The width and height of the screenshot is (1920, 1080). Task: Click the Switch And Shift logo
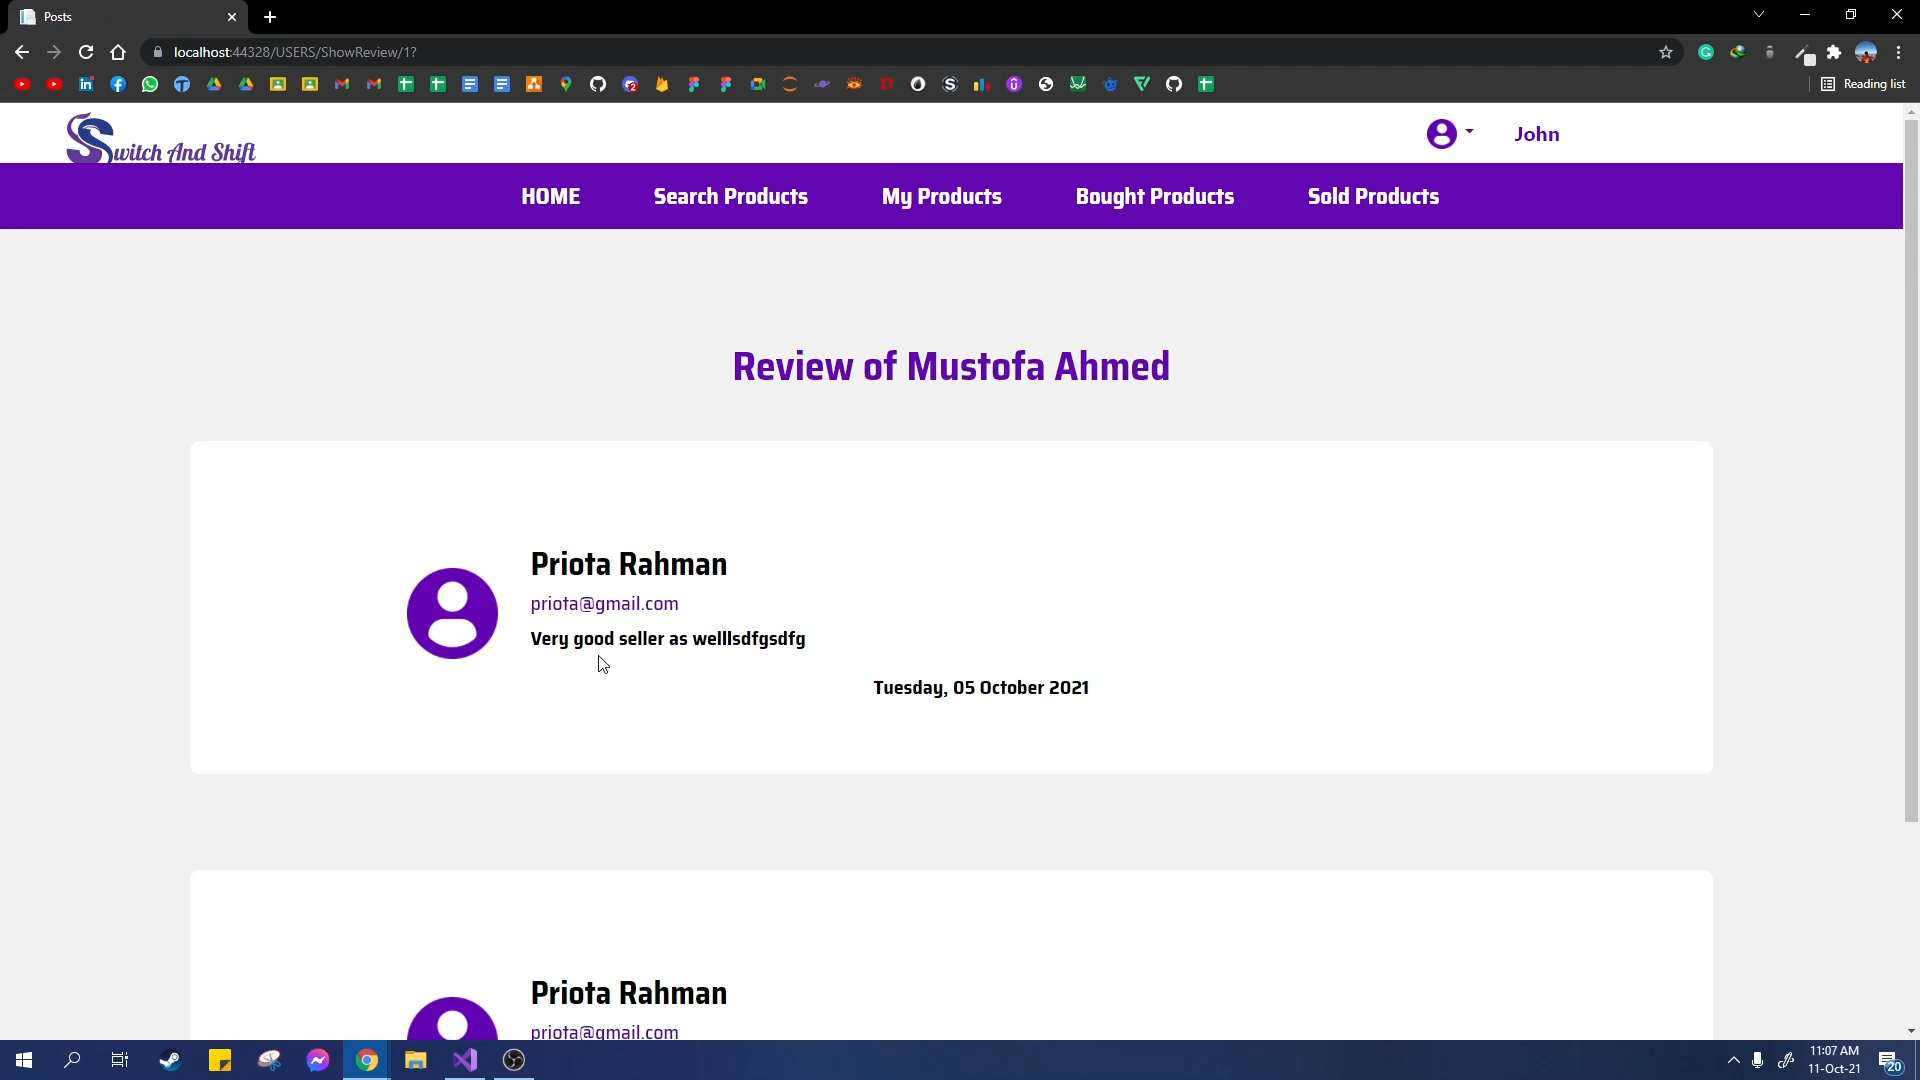click(160, 138)
